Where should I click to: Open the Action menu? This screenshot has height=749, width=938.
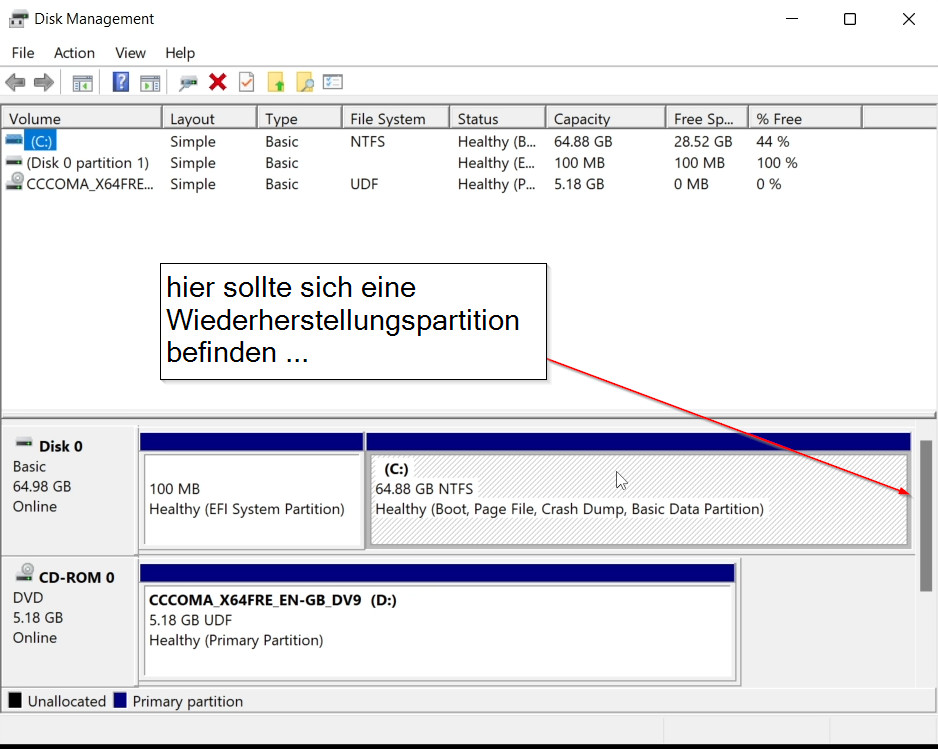74,53
